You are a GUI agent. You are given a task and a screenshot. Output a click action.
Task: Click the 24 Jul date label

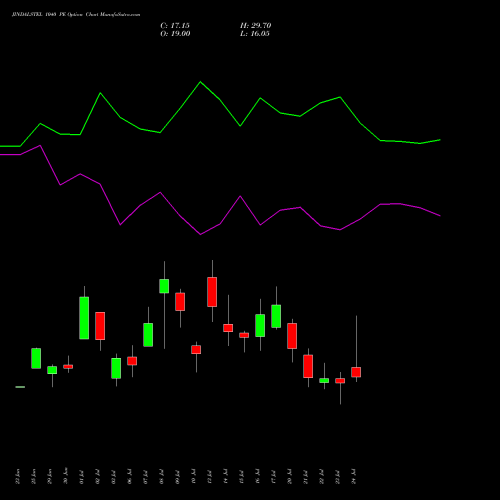point(353,476)
